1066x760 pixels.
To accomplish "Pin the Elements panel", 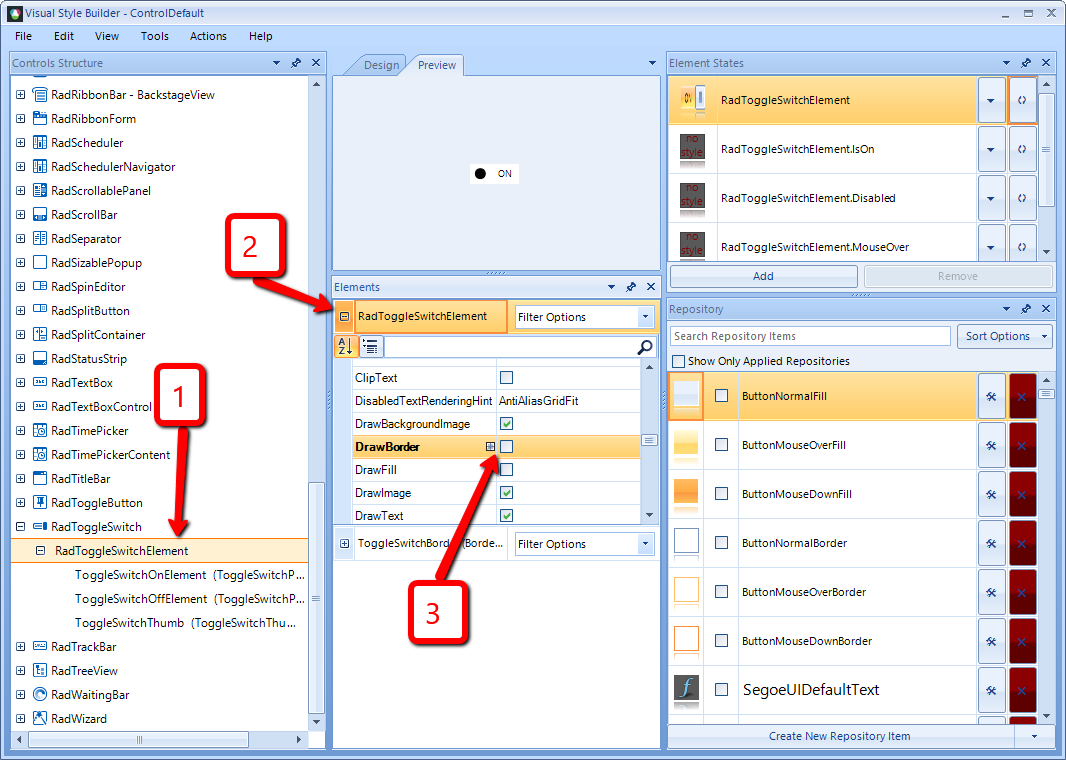I will pyautogui.click(x=631, y=287).
